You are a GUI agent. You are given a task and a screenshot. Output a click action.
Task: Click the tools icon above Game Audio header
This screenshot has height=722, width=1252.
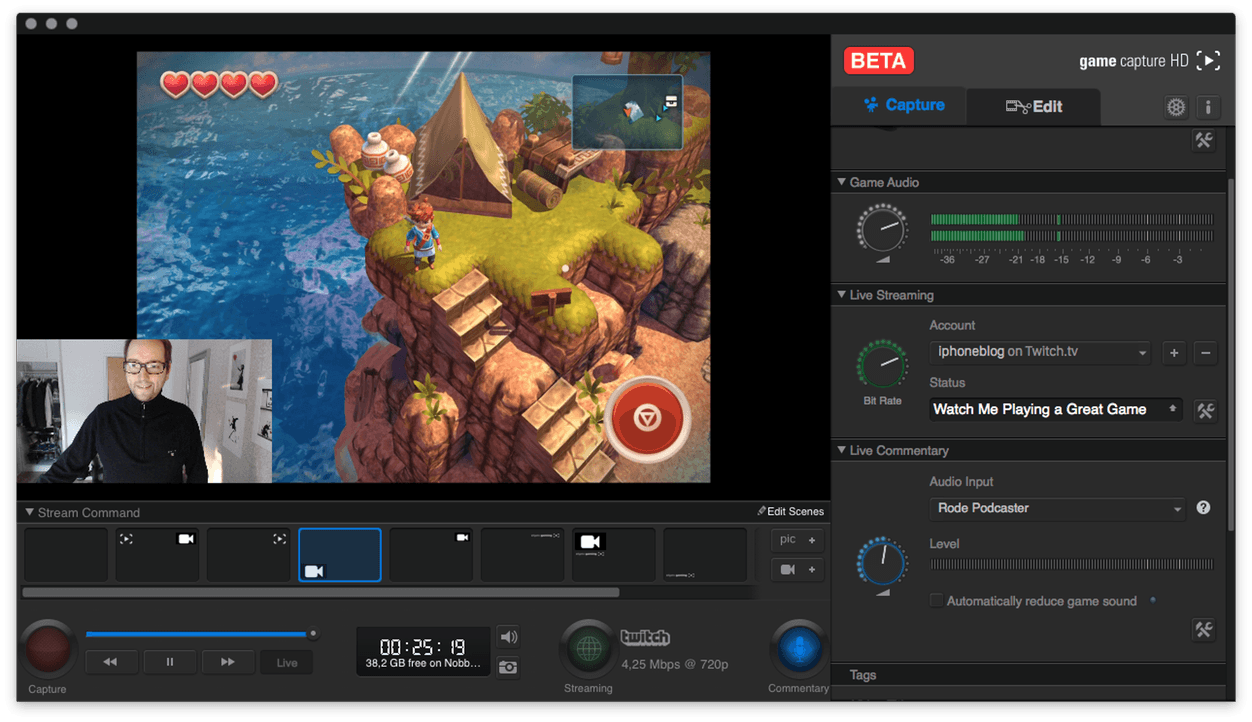(1204, 141)
